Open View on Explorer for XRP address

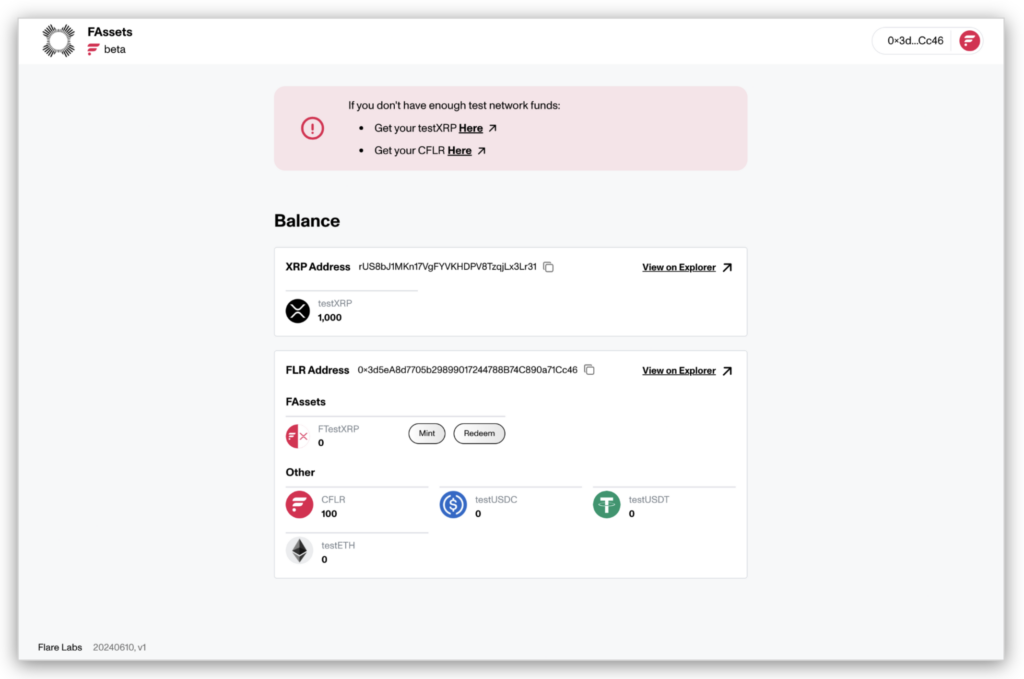[x=686, y=268]
